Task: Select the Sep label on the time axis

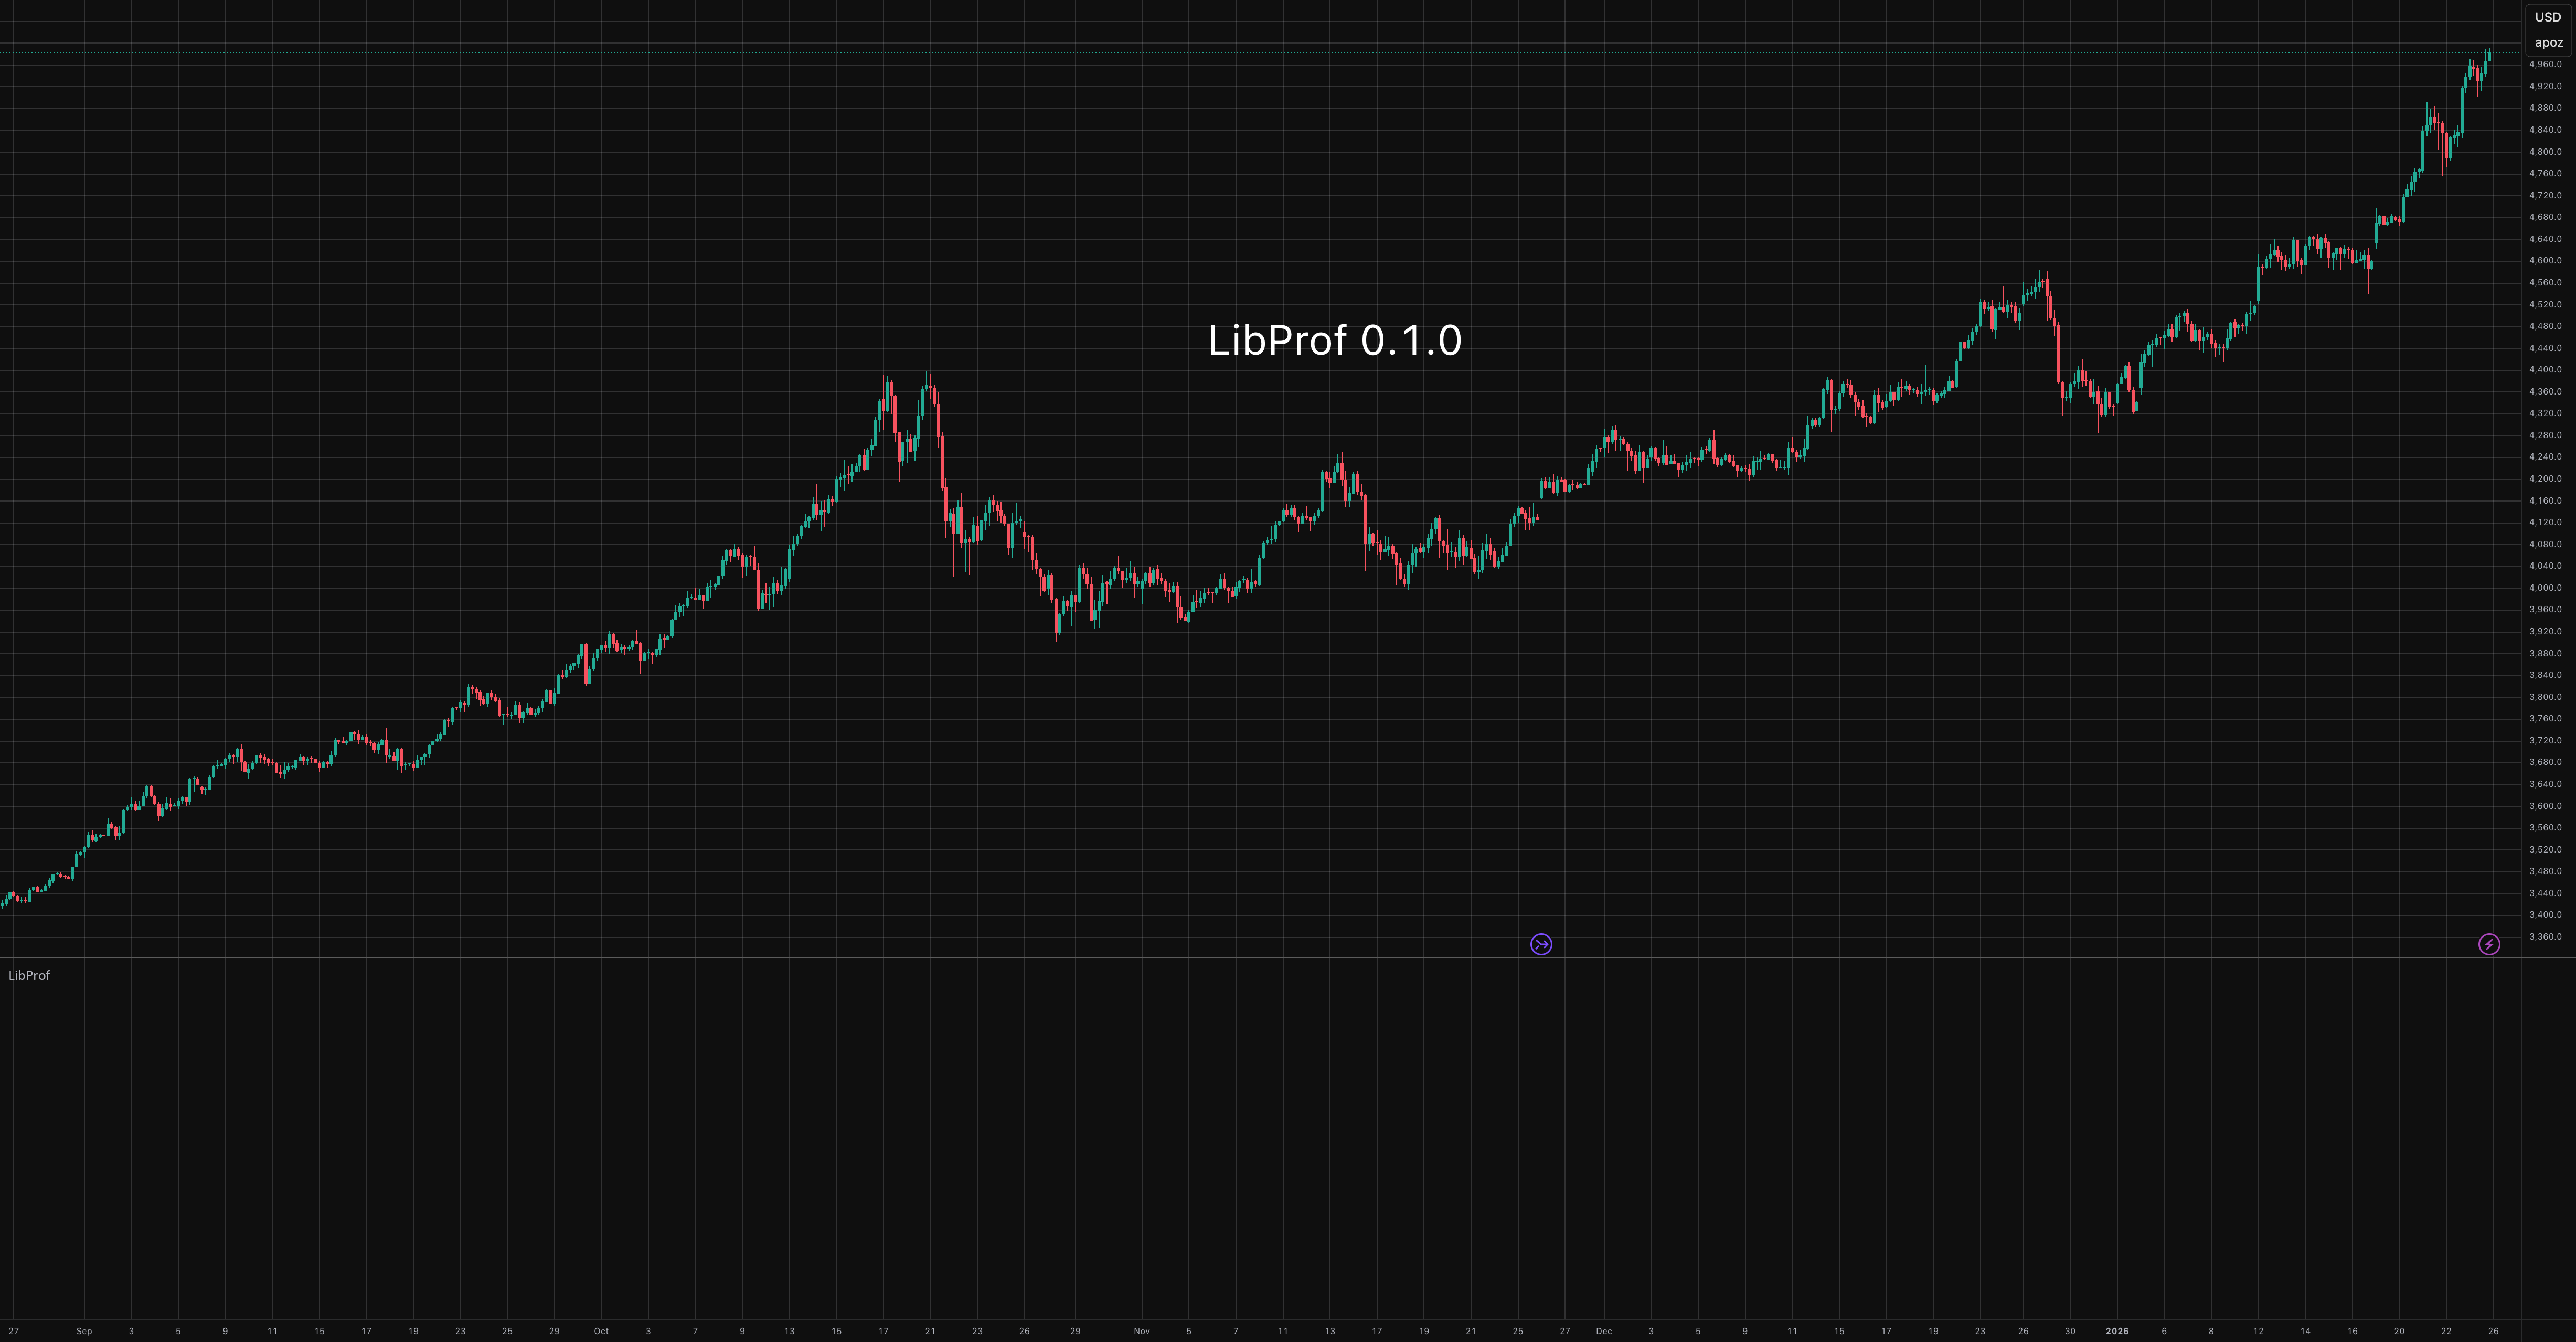Action: click(84, 1331)
